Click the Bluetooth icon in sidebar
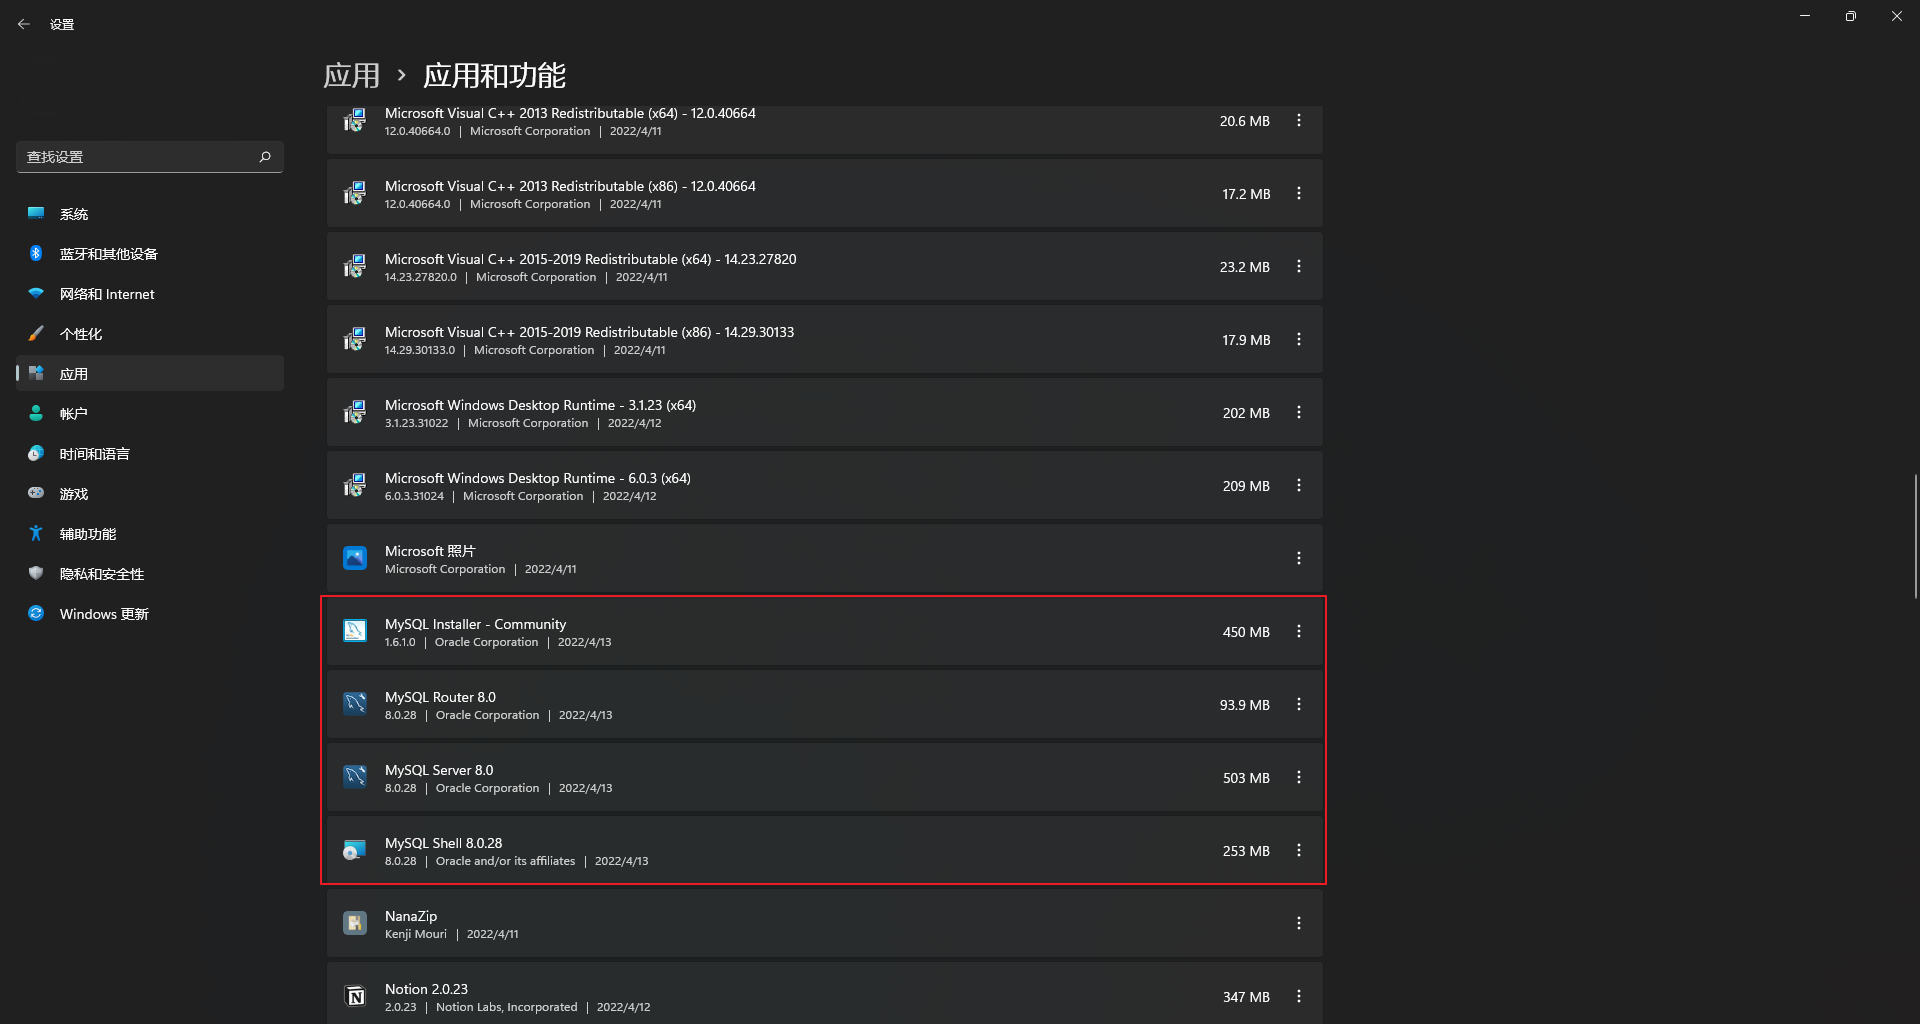The image size is (1920, 1024). (x=36, y=253)
